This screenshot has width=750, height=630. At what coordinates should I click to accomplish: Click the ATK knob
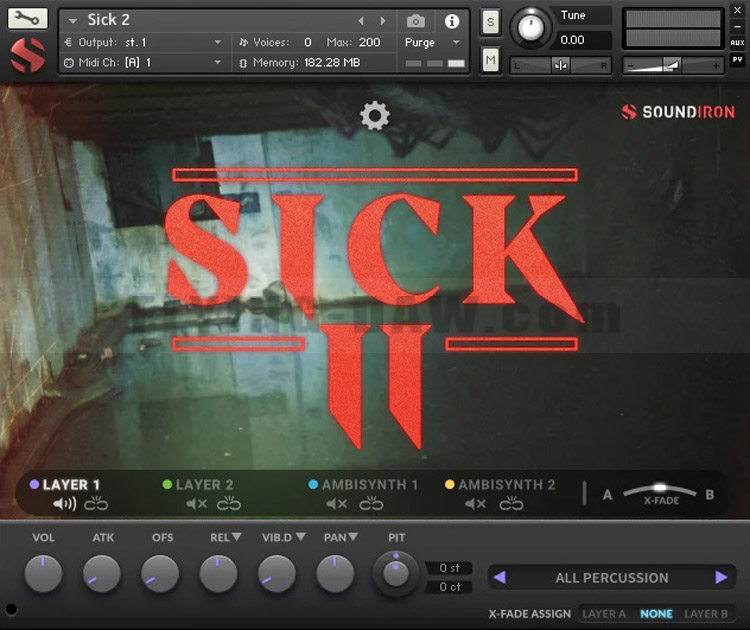click(x=102, y=573)
